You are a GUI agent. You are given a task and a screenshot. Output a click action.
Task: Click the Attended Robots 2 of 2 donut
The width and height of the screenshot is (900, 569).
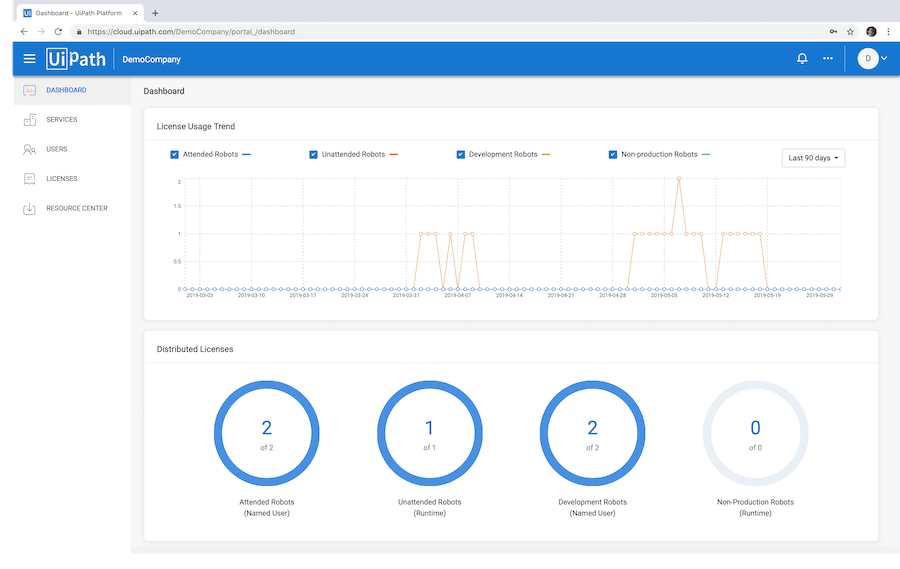coord(267,433)
